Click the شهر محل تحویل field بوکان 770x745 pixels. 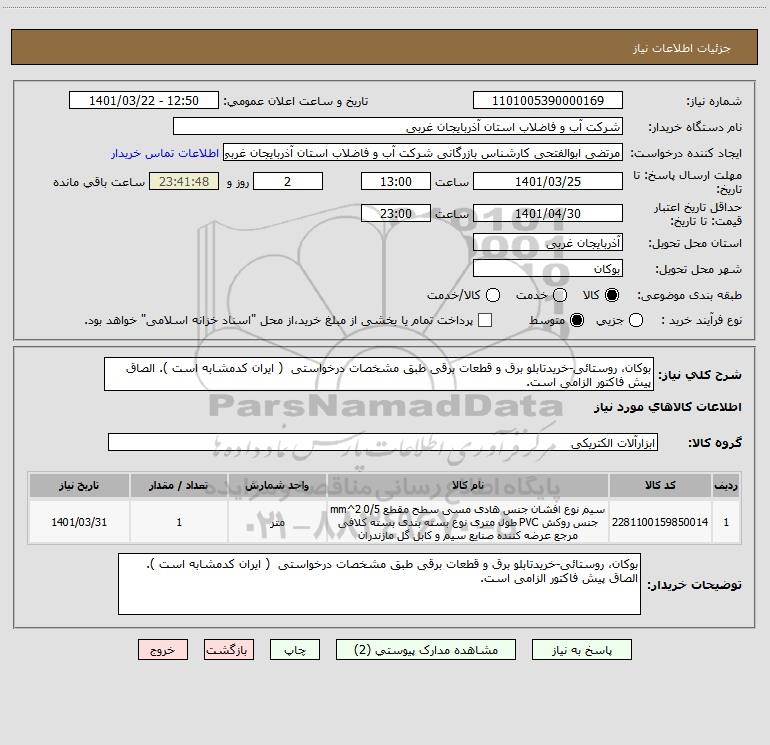(548, 269)
